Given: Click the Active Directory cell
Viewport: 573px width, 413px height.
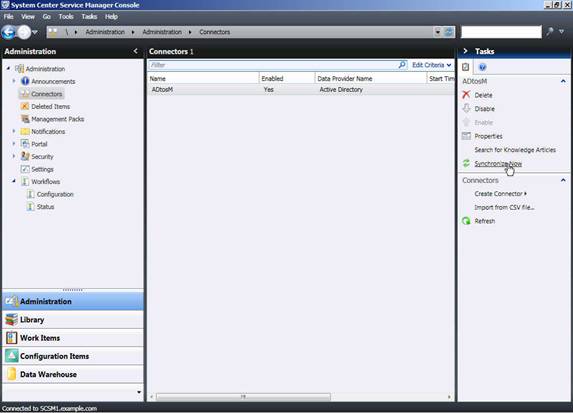Looking at the screenshot, I should 341,90.
